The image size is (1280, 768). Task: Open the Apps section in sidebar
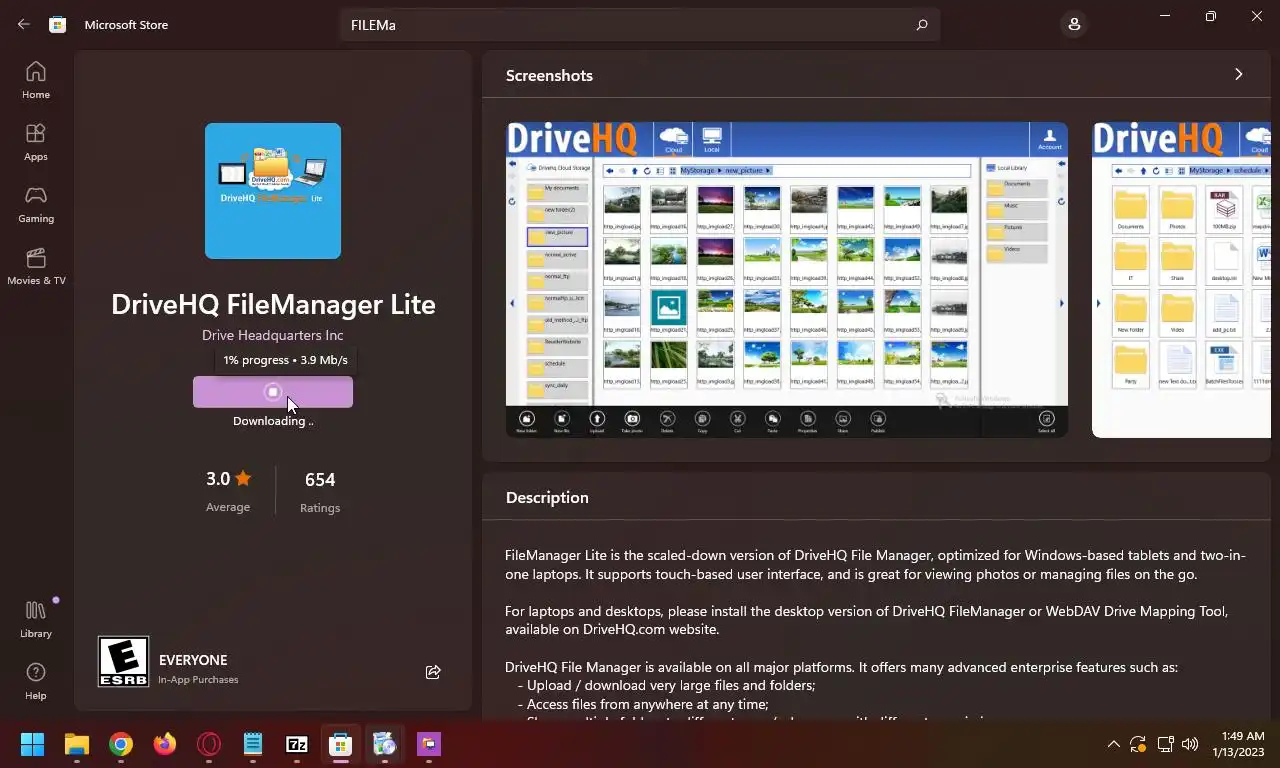(x=36, y=142)
